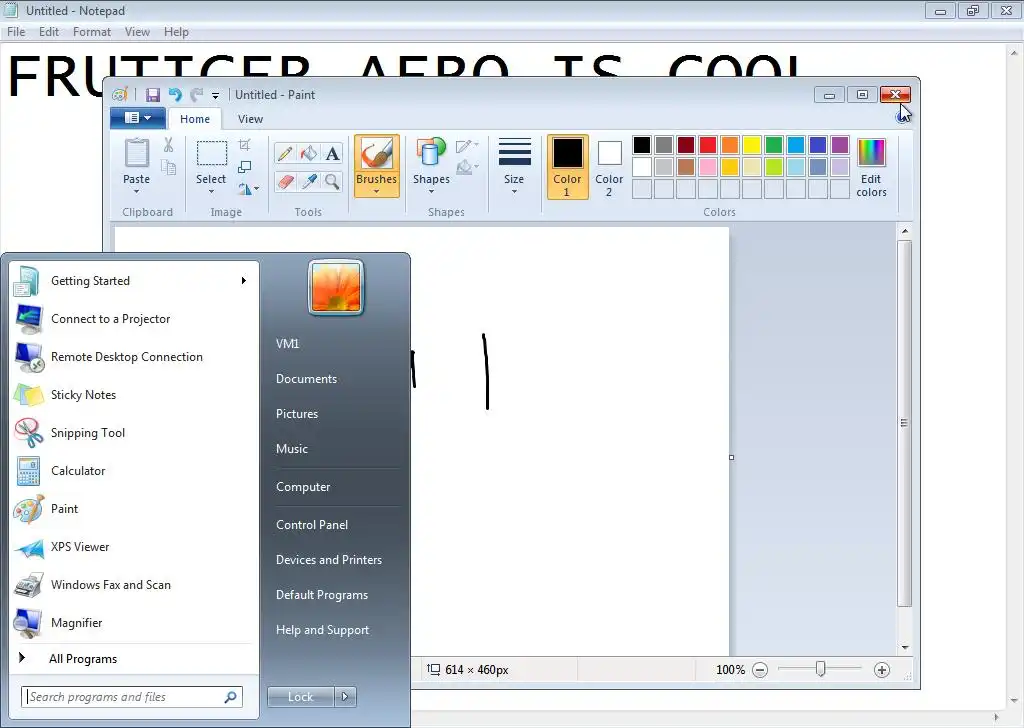Switch to the Home tab in Paint
The image size is (1024, 728).
point(195,119)
